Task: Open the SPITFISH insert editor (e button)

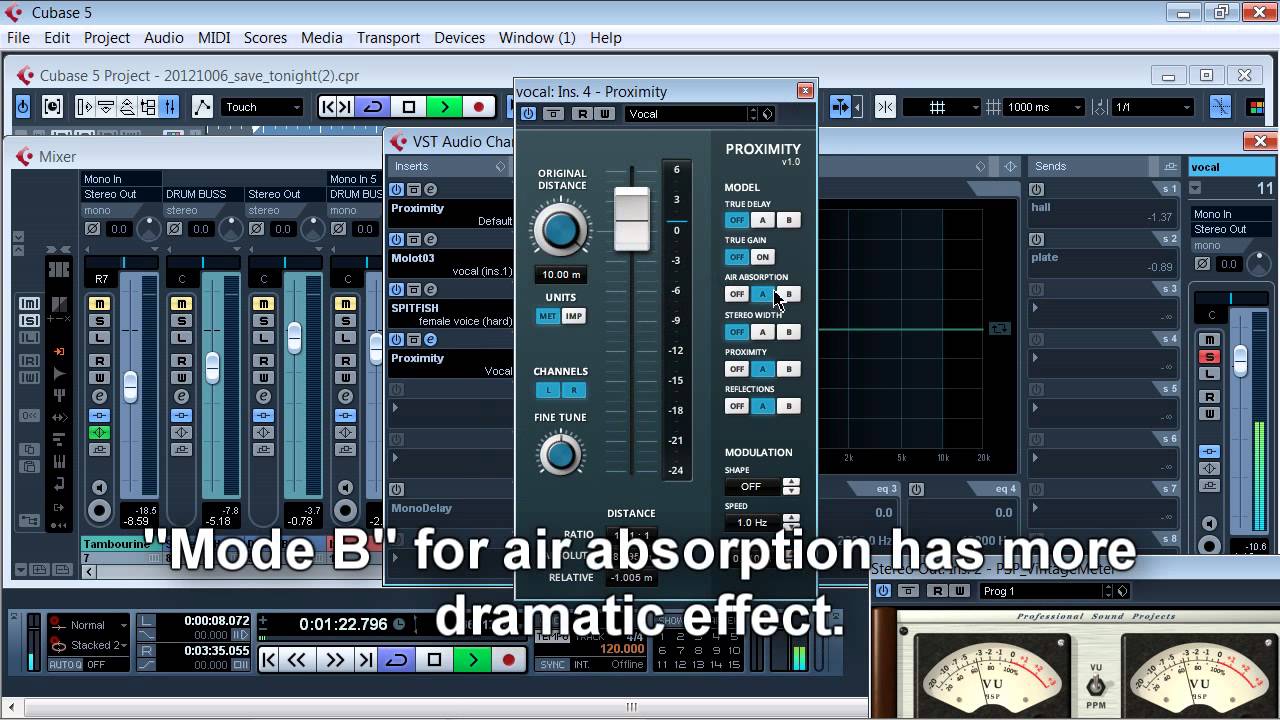Action: (x=430, y=290)
